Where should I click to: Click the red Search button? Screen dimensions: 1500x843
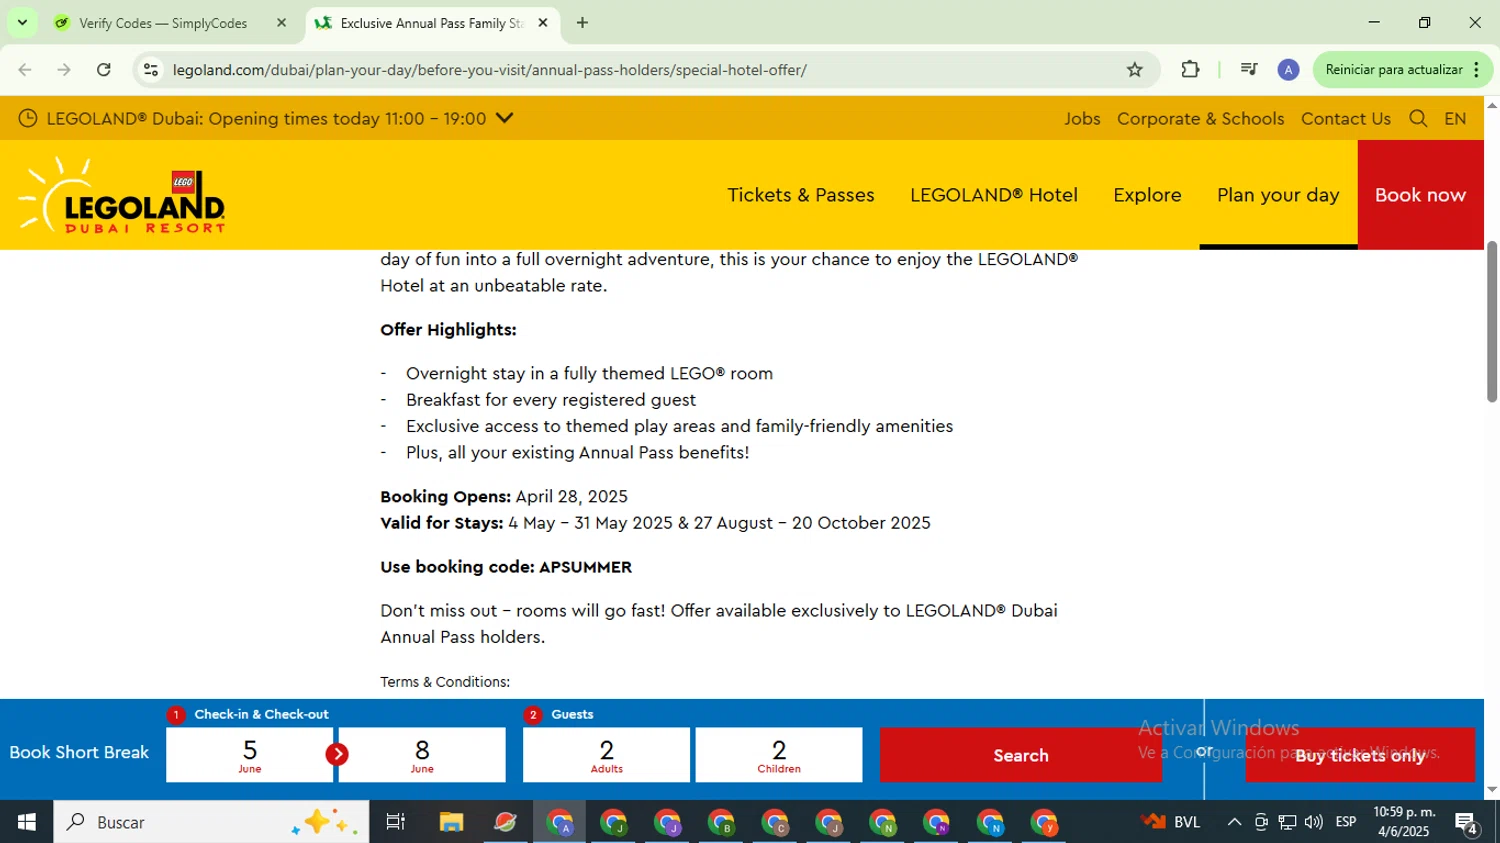tap(1021, 755)
